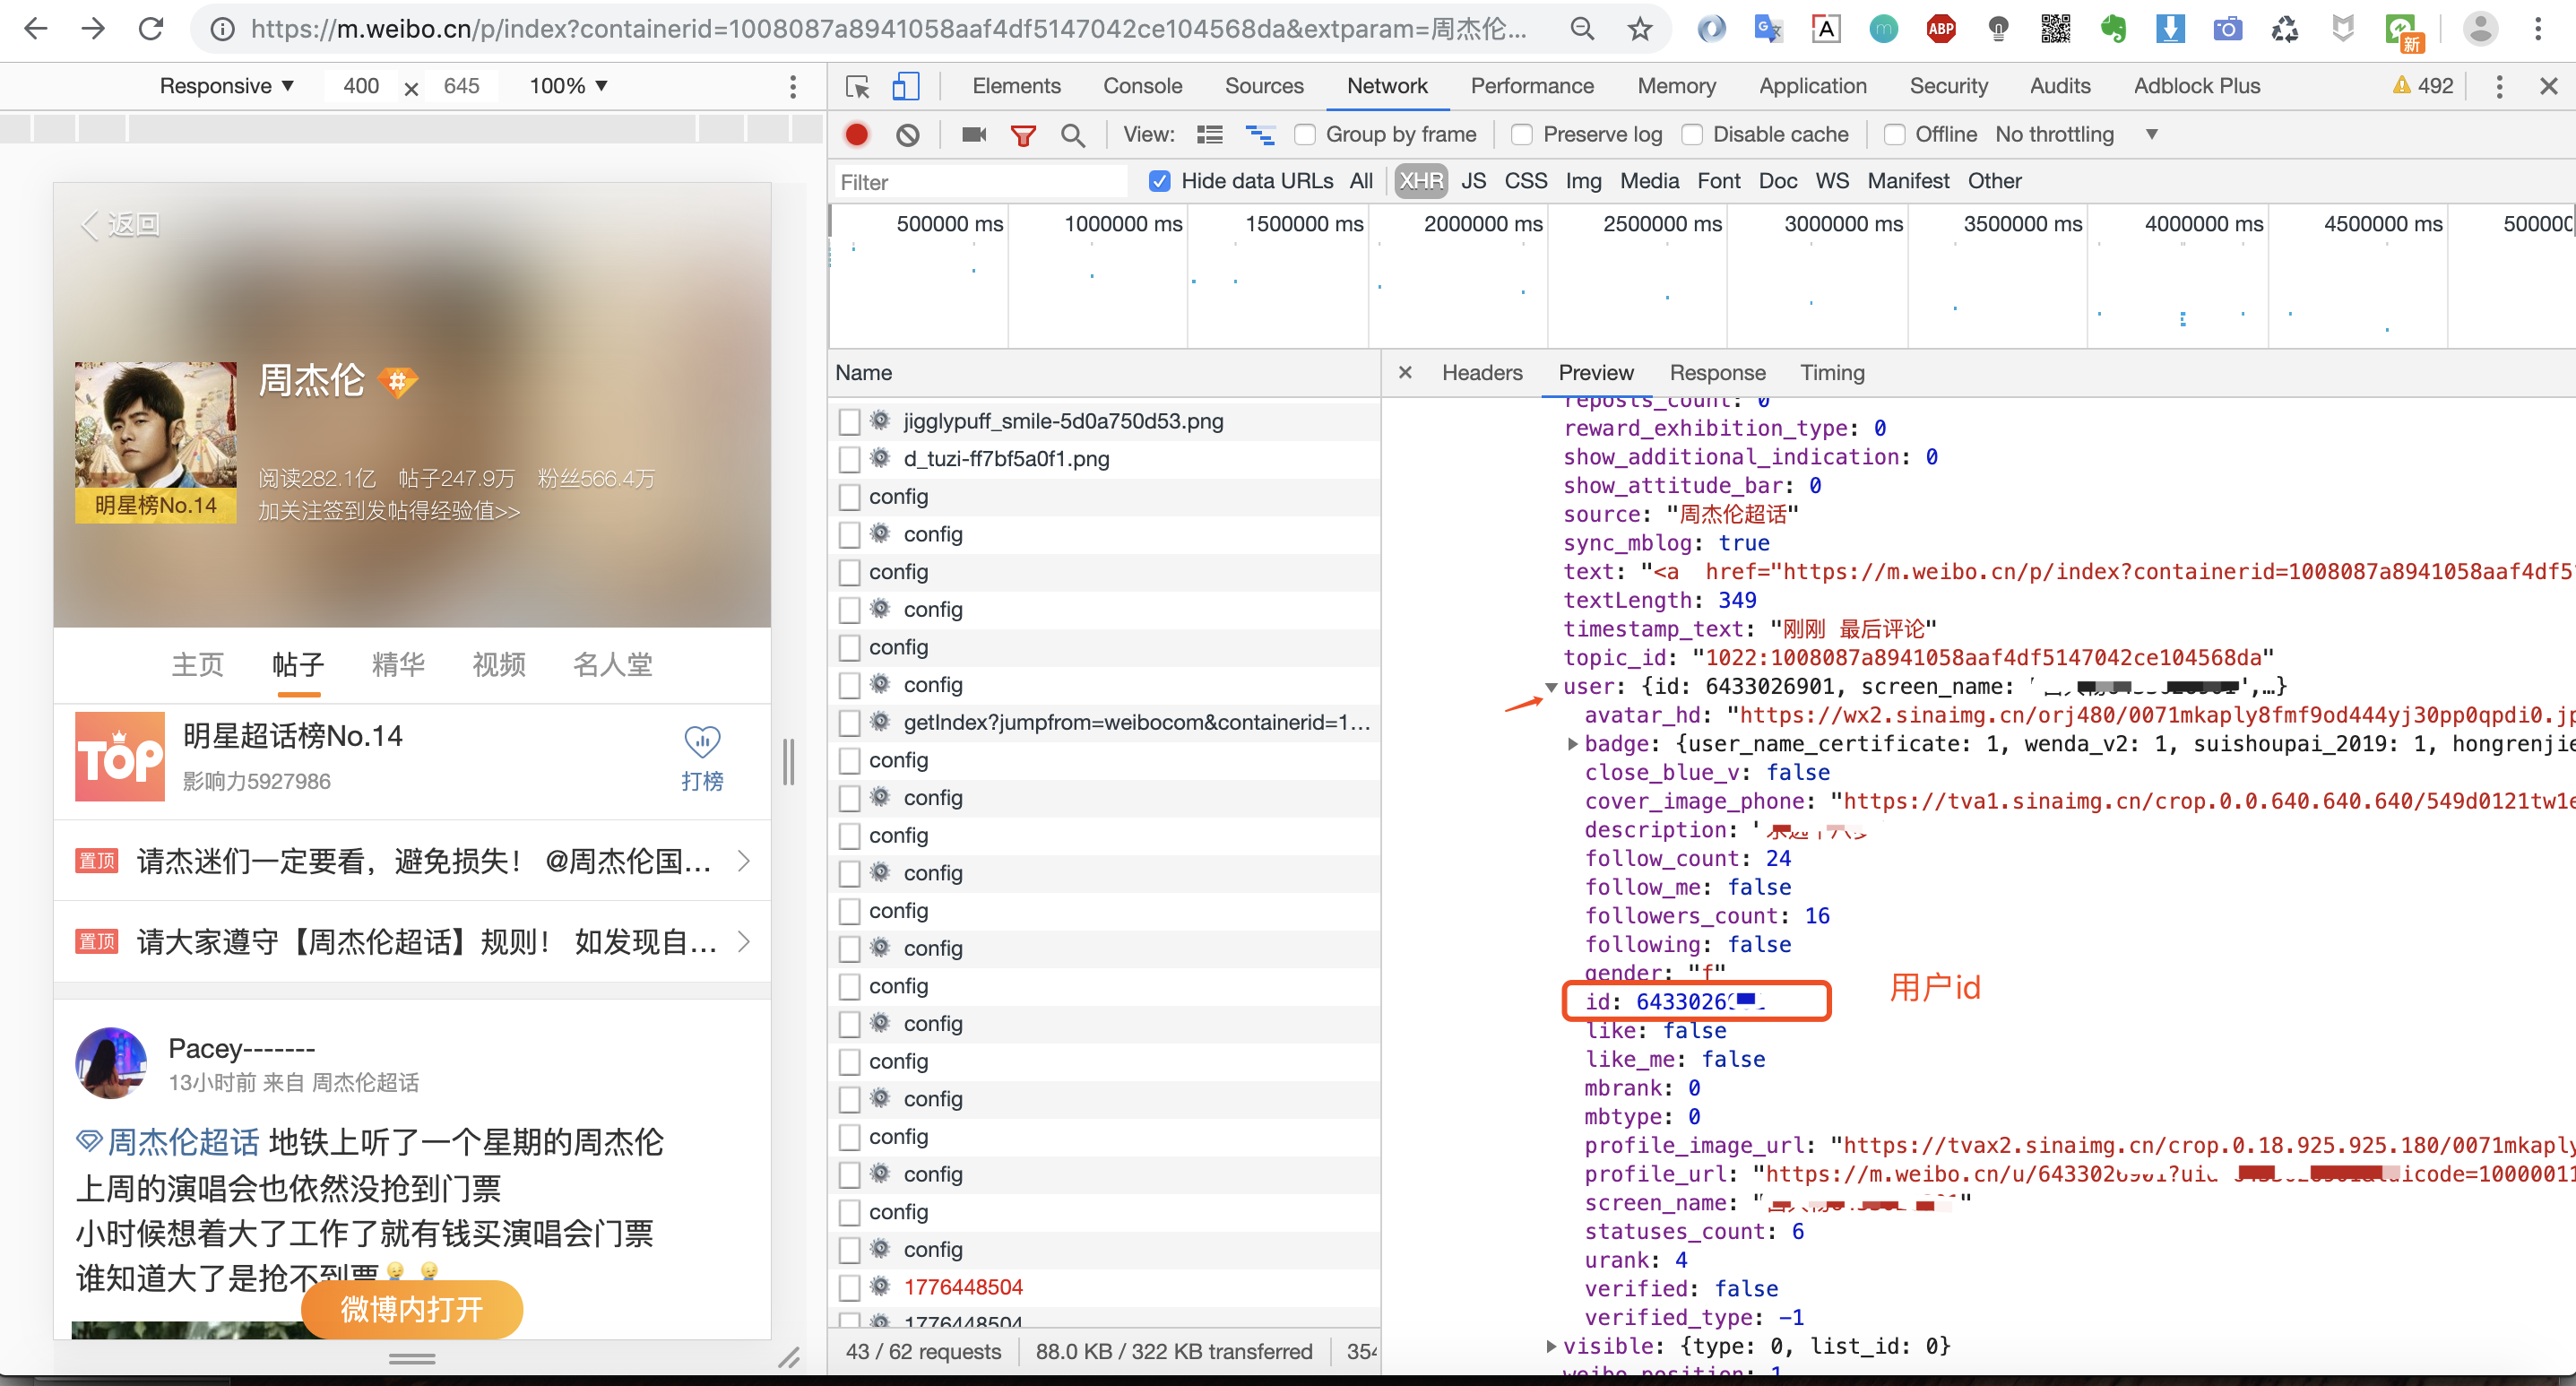Tick the checkbox for jigglypuff_smile png request
This screenshot has height=1386, width=2576.
coord(850,422)
